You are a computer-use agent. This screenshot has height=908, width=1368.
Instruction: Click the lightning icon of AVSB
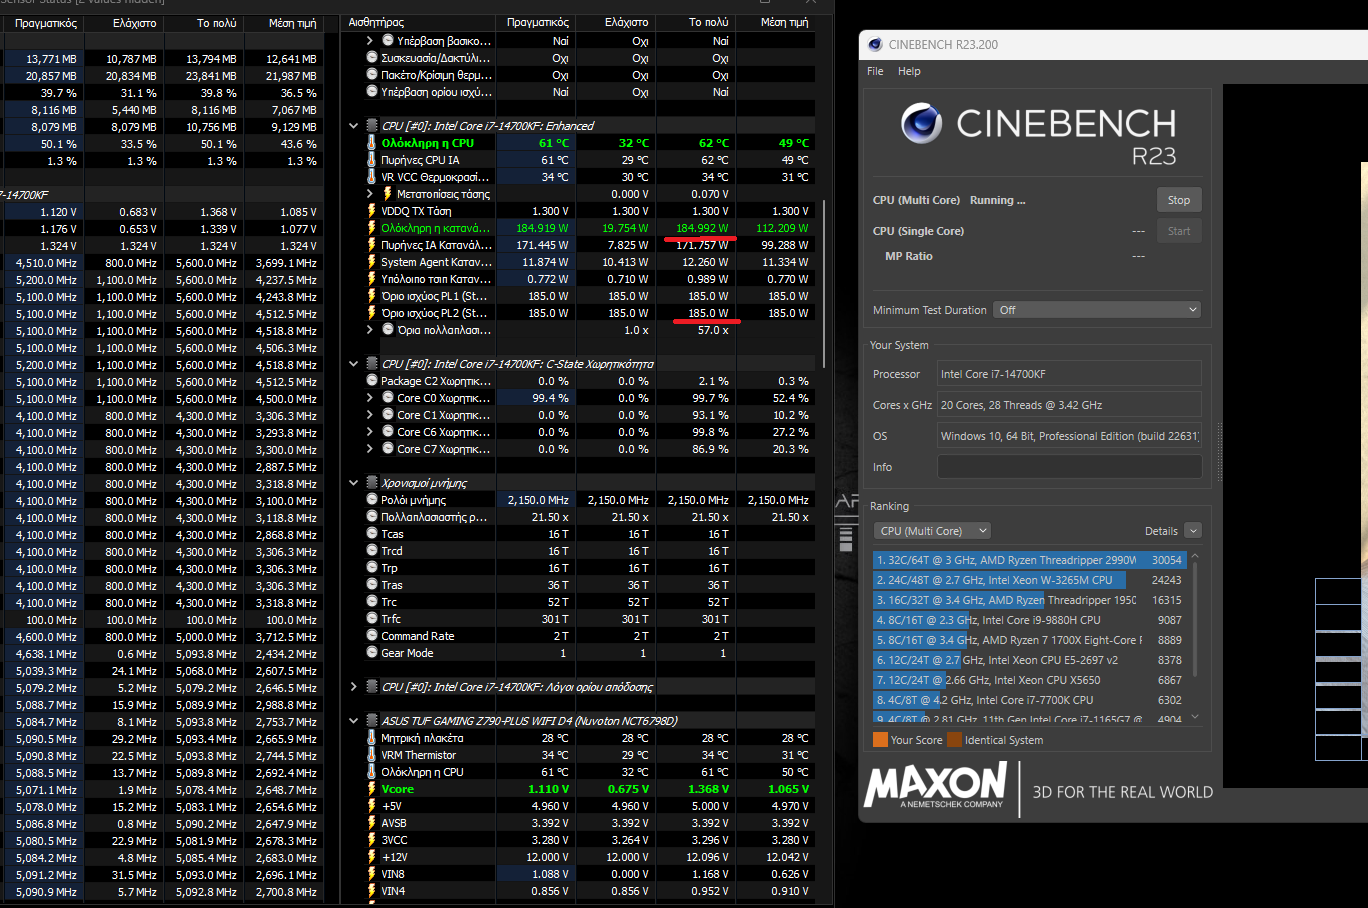pos(372,823)
